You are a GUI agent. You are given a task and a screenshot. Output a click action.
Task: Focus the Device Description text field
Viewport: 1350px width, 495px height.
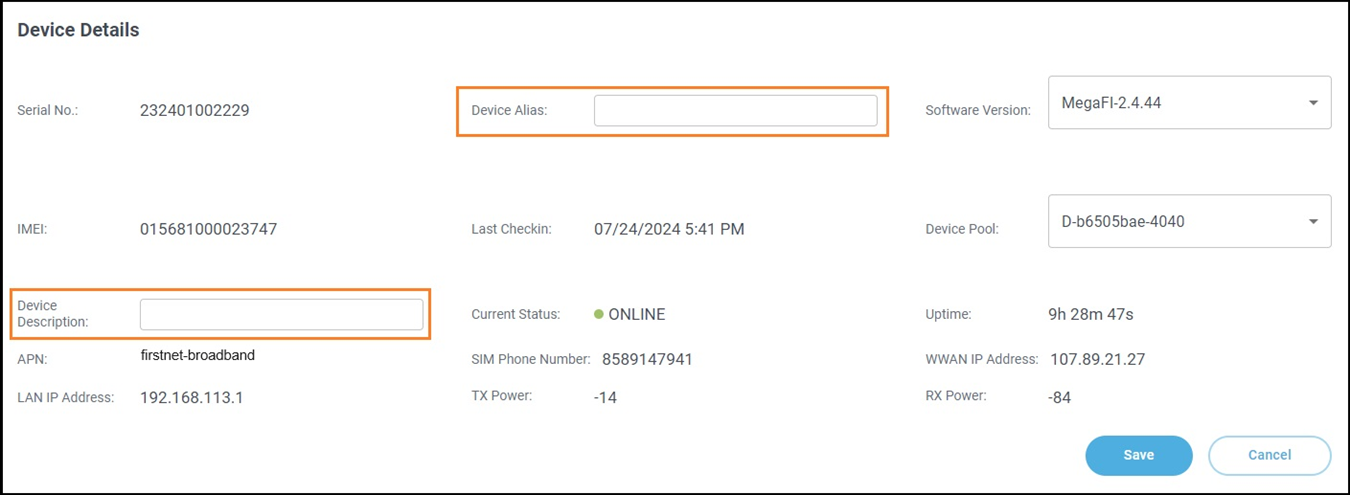pos(281,314)
